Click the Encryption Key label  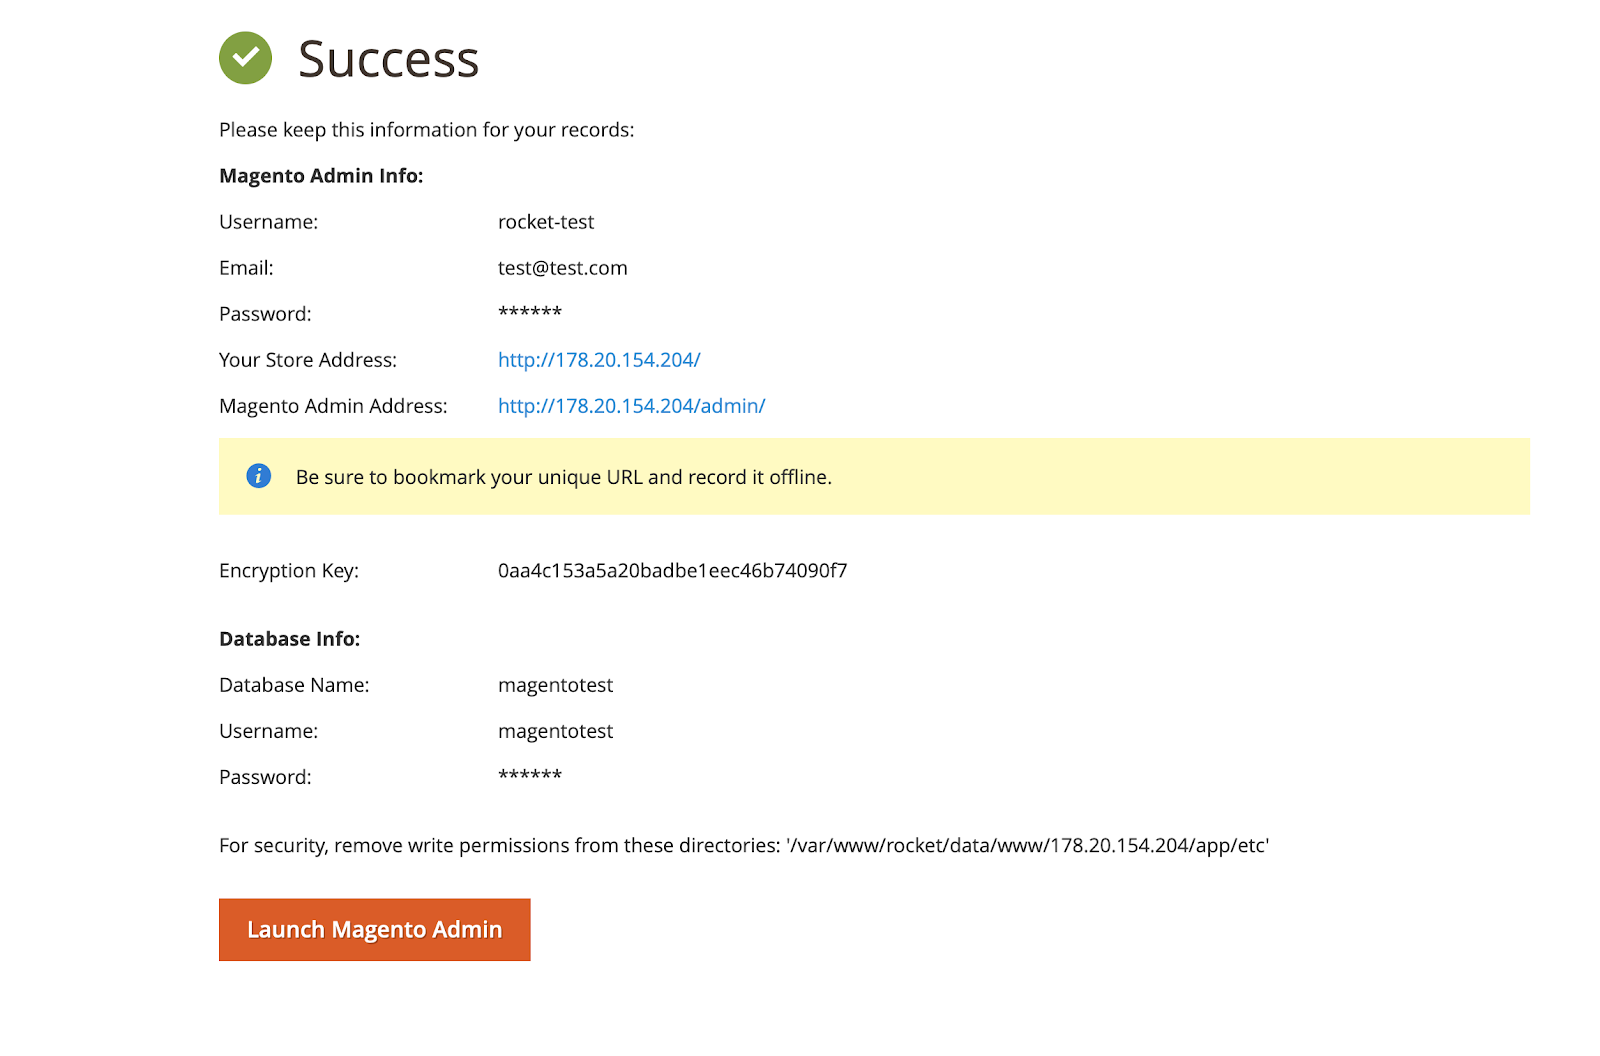288,571
